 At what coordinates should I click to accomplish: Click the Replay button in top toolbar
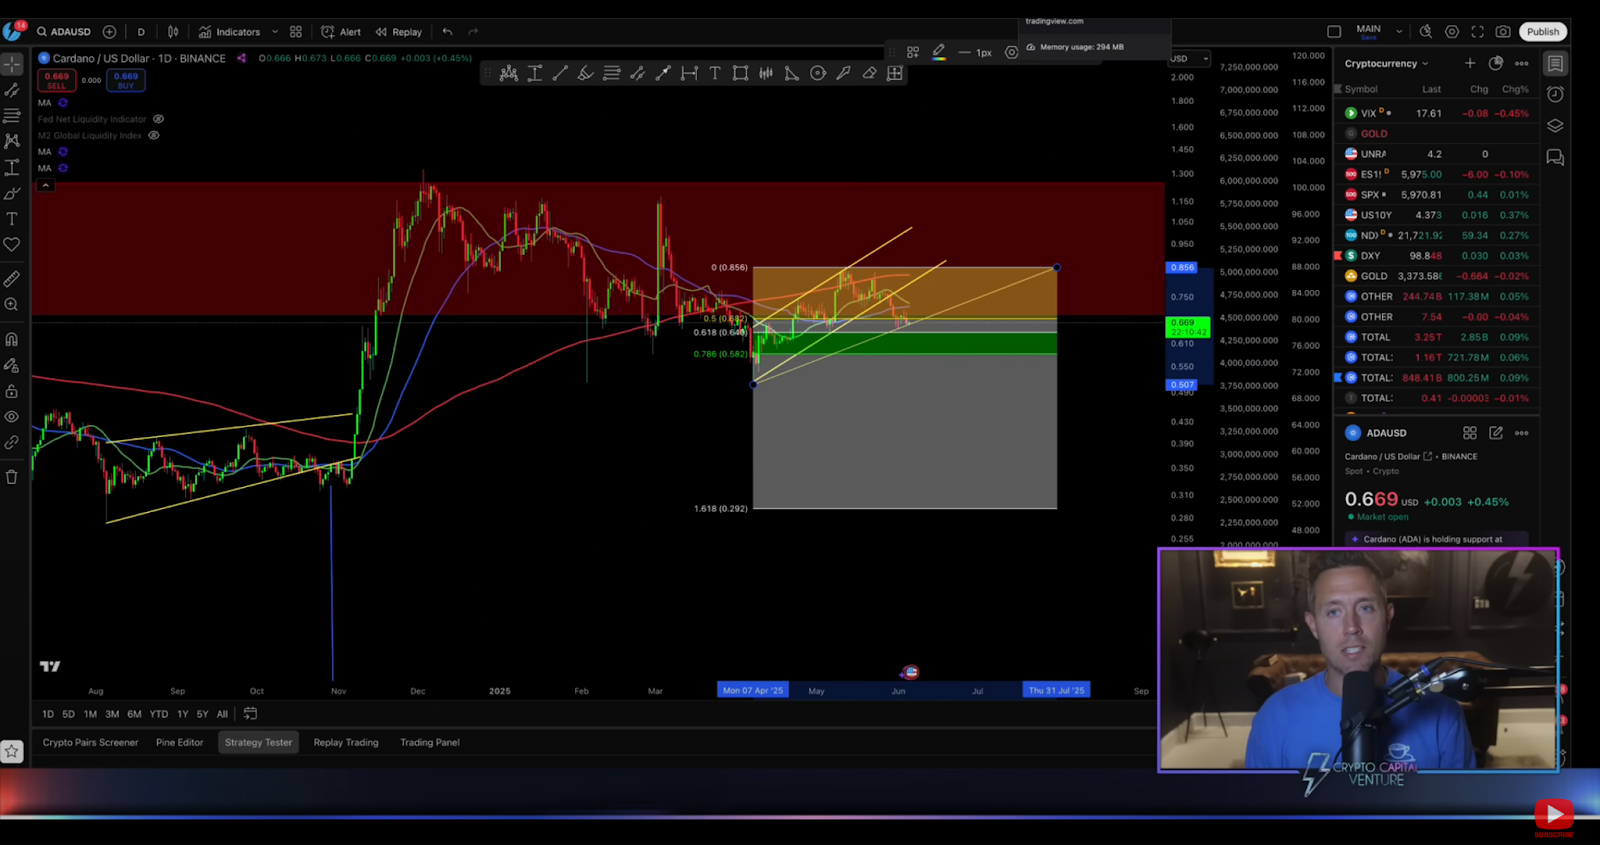(399, 32)
